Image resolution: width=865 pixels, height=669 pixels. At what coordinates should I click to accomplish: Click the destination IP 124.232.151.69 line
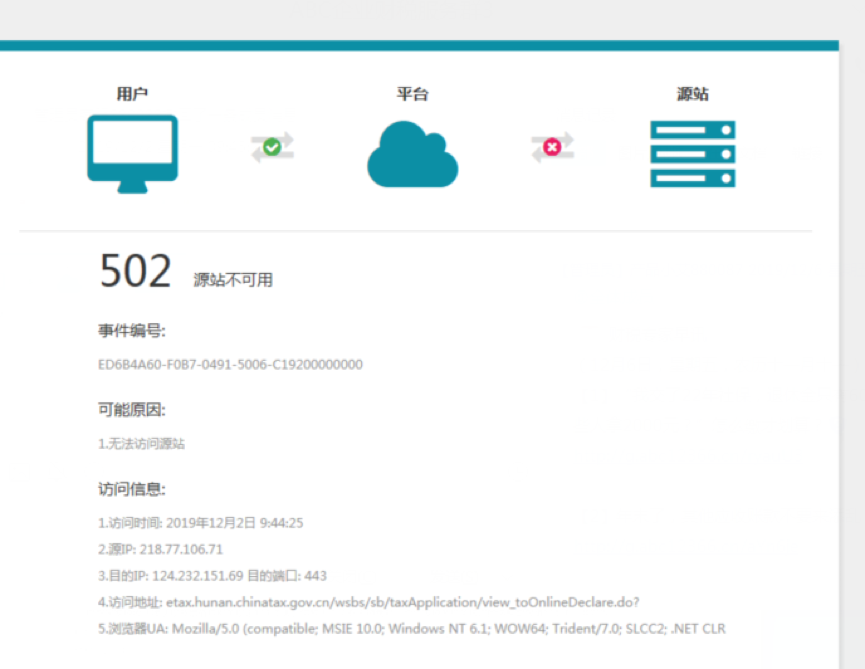[x=212, y=576]
